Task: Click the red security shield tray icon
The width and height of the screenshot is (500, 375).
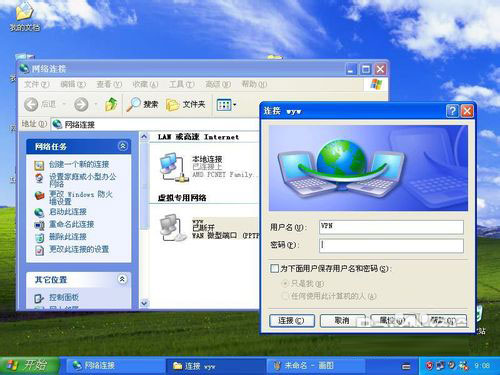Action: (430, 366)
